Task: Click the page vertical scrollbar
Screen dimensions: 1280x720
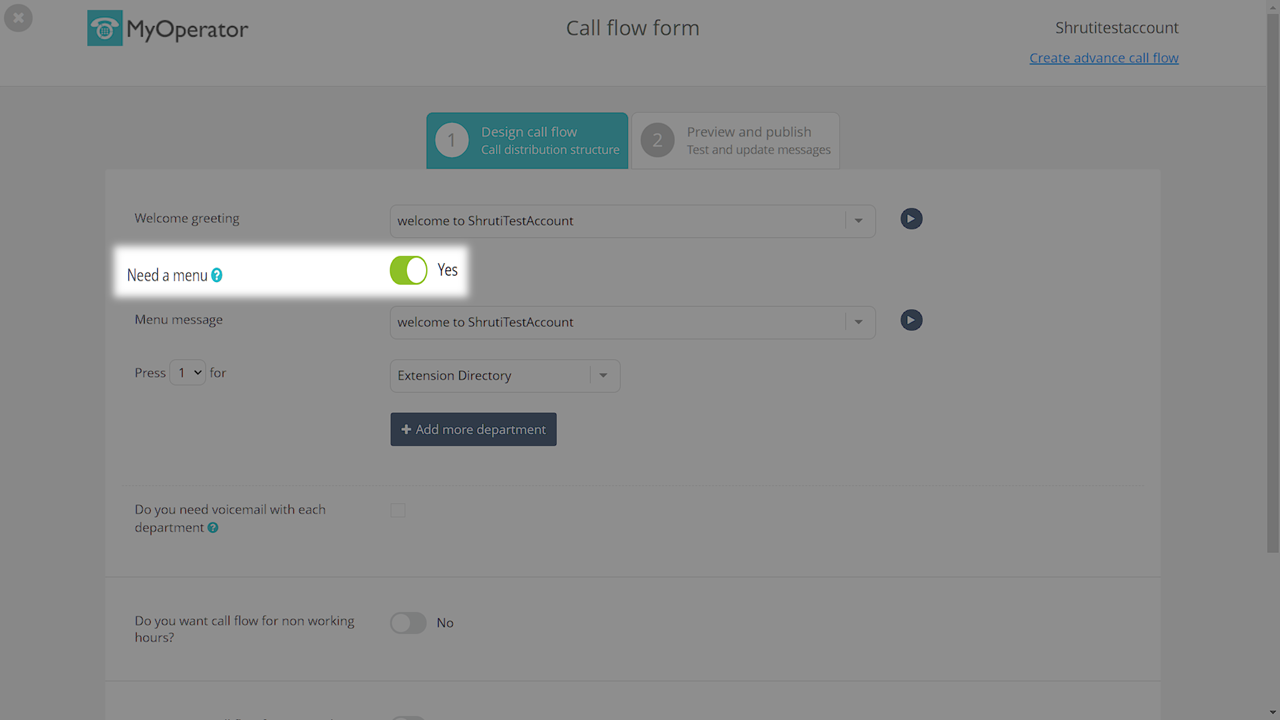Action: coord(1272,300)
